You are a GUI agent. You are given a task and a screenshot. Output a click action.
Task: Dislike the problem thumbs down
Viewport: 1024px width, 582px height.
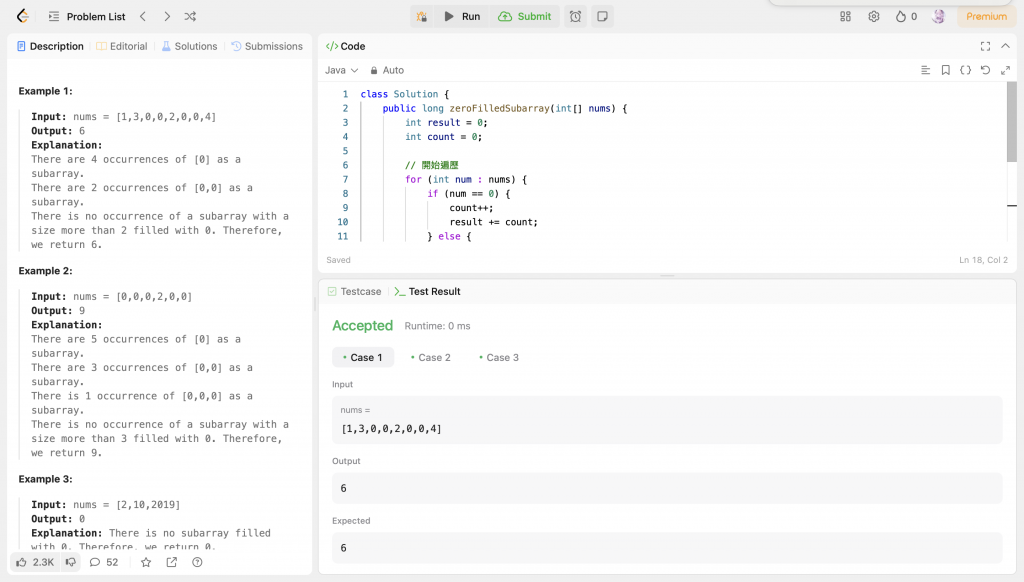click(x=71, y=562)
